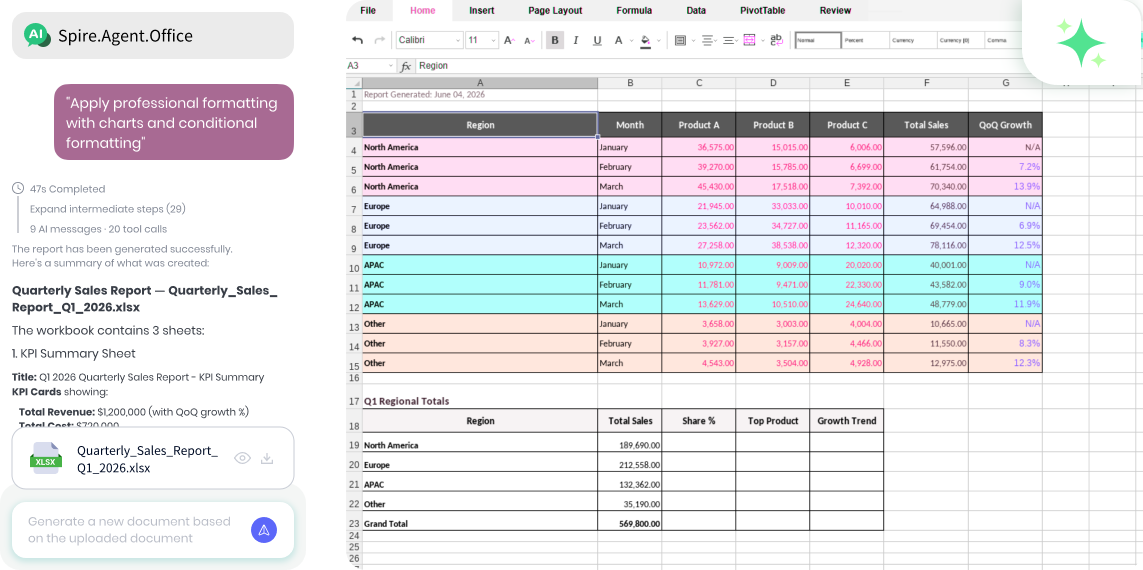Click cell with value 57,596.00
This screenshot has width=1143, height=570.
click(926, 147)
